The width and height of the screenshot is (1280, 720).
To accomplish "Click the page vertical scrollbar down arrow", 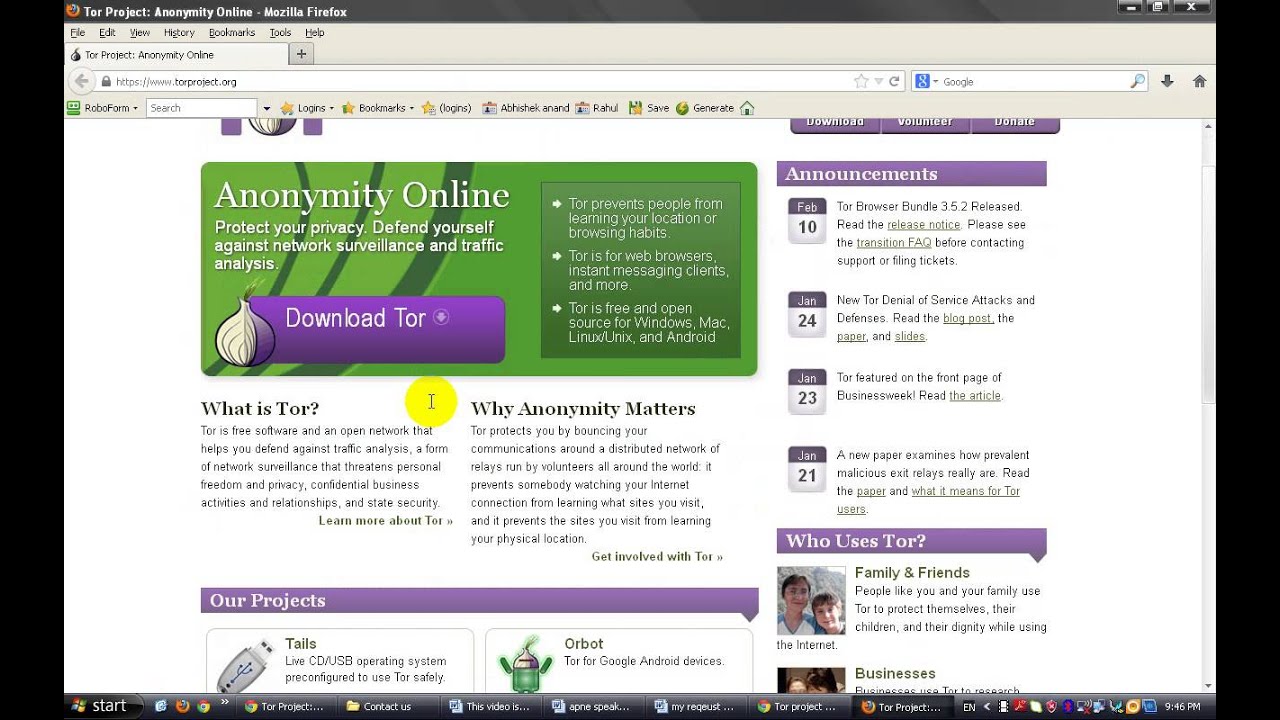I will click(x=1208, y=686).
